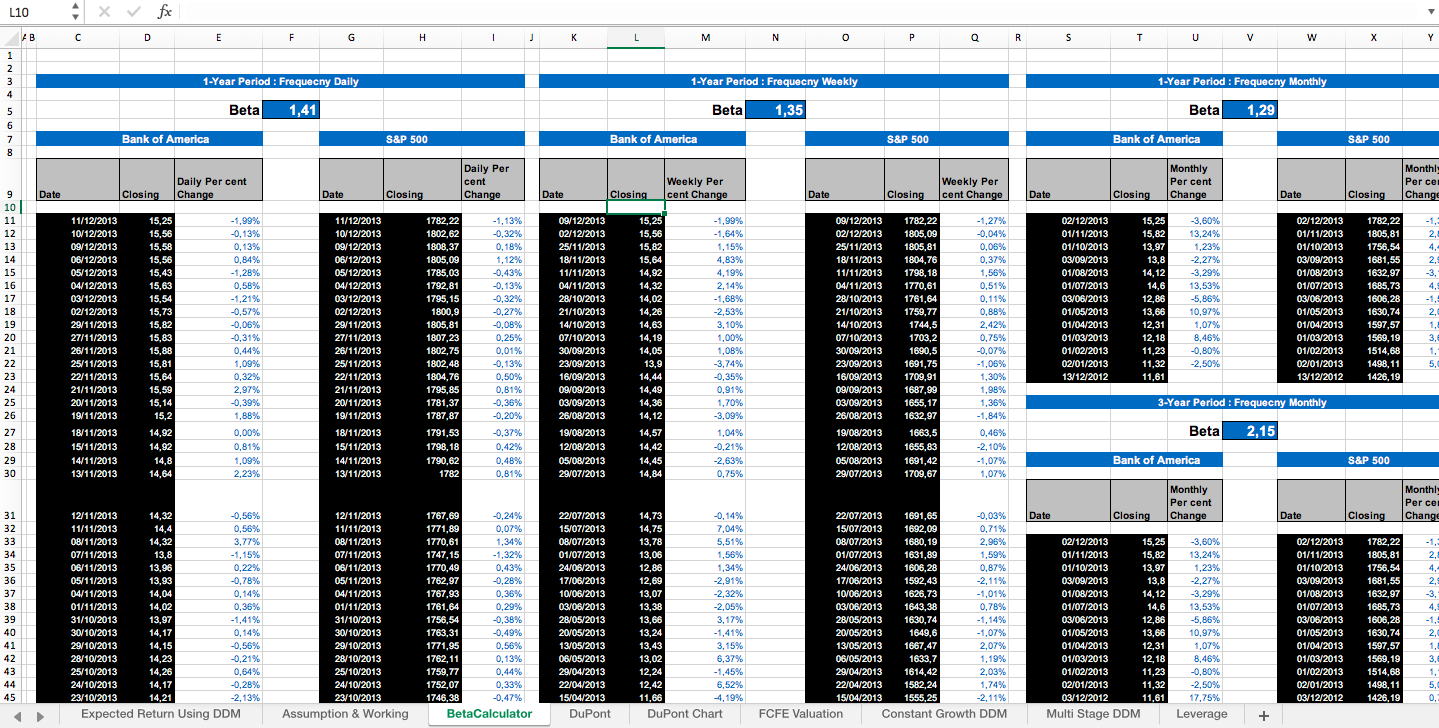Select row 27 header
1439x728 pixels.
(x=10, y=433)
